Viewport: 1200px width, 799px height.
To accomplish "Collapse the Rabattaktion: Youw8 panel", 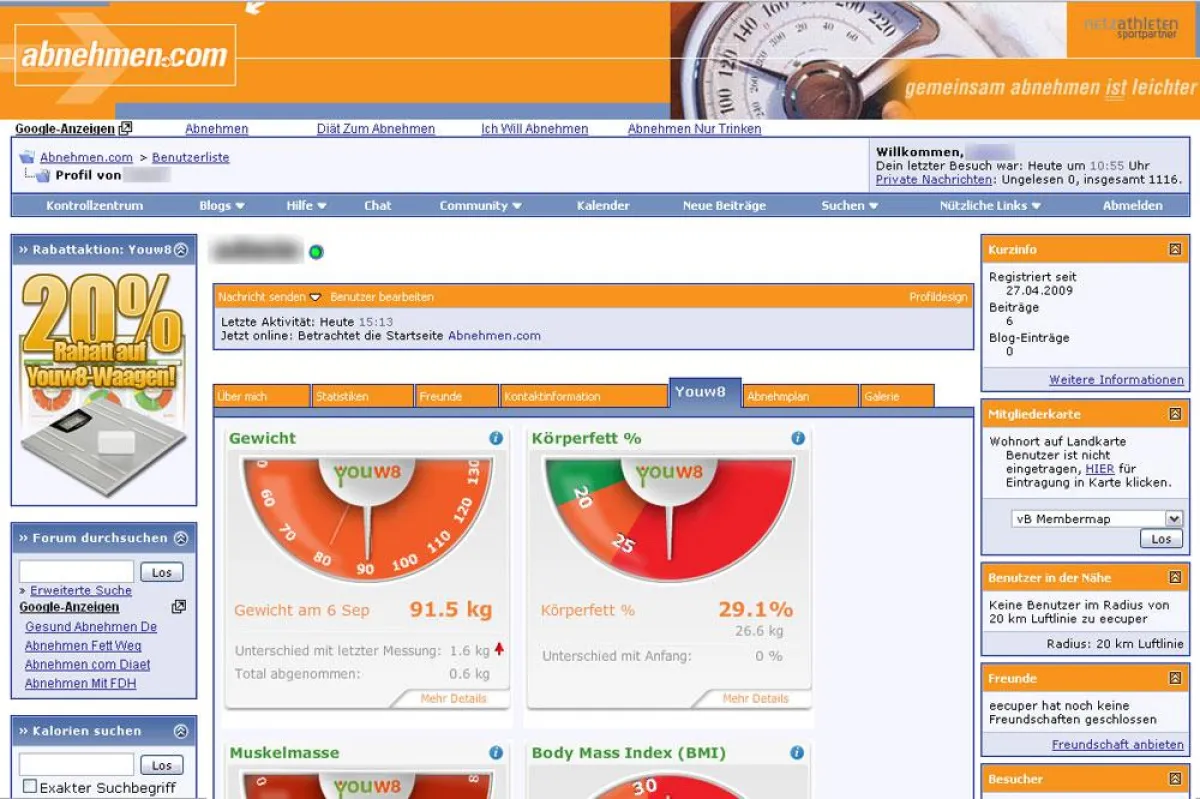I will click(x=181, y=250).
